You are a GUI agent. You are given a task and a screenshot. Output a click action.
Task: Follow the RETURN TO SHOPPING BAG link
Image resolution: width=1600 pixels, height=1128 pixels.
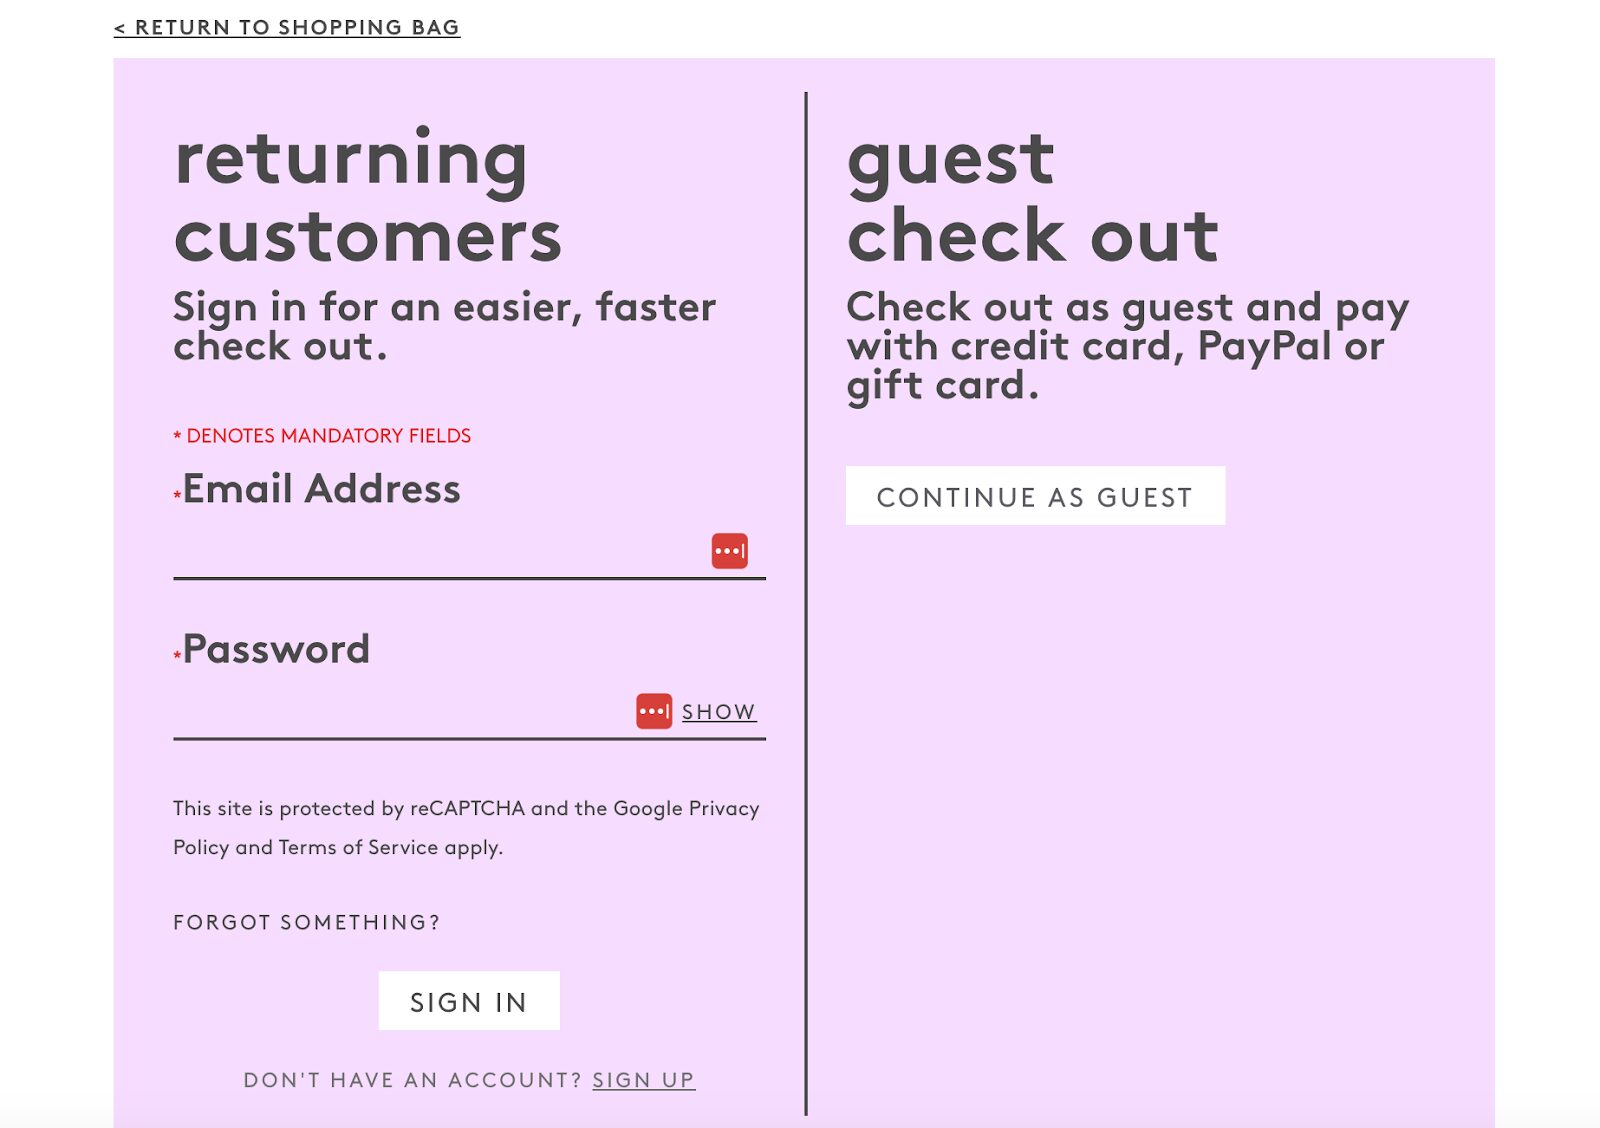click(x=287, y=29)
